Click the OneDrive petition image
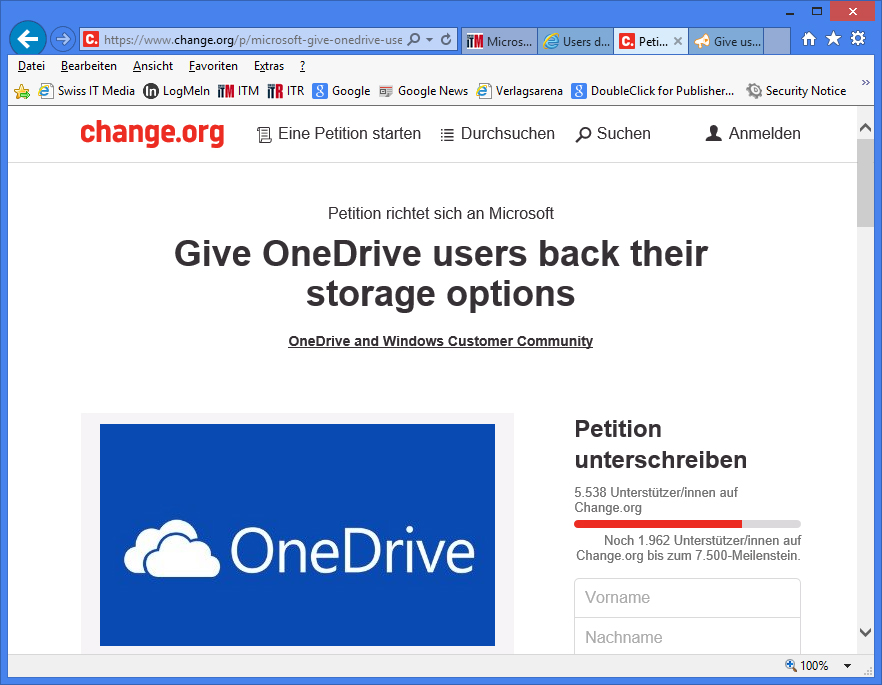 point(298,535)
